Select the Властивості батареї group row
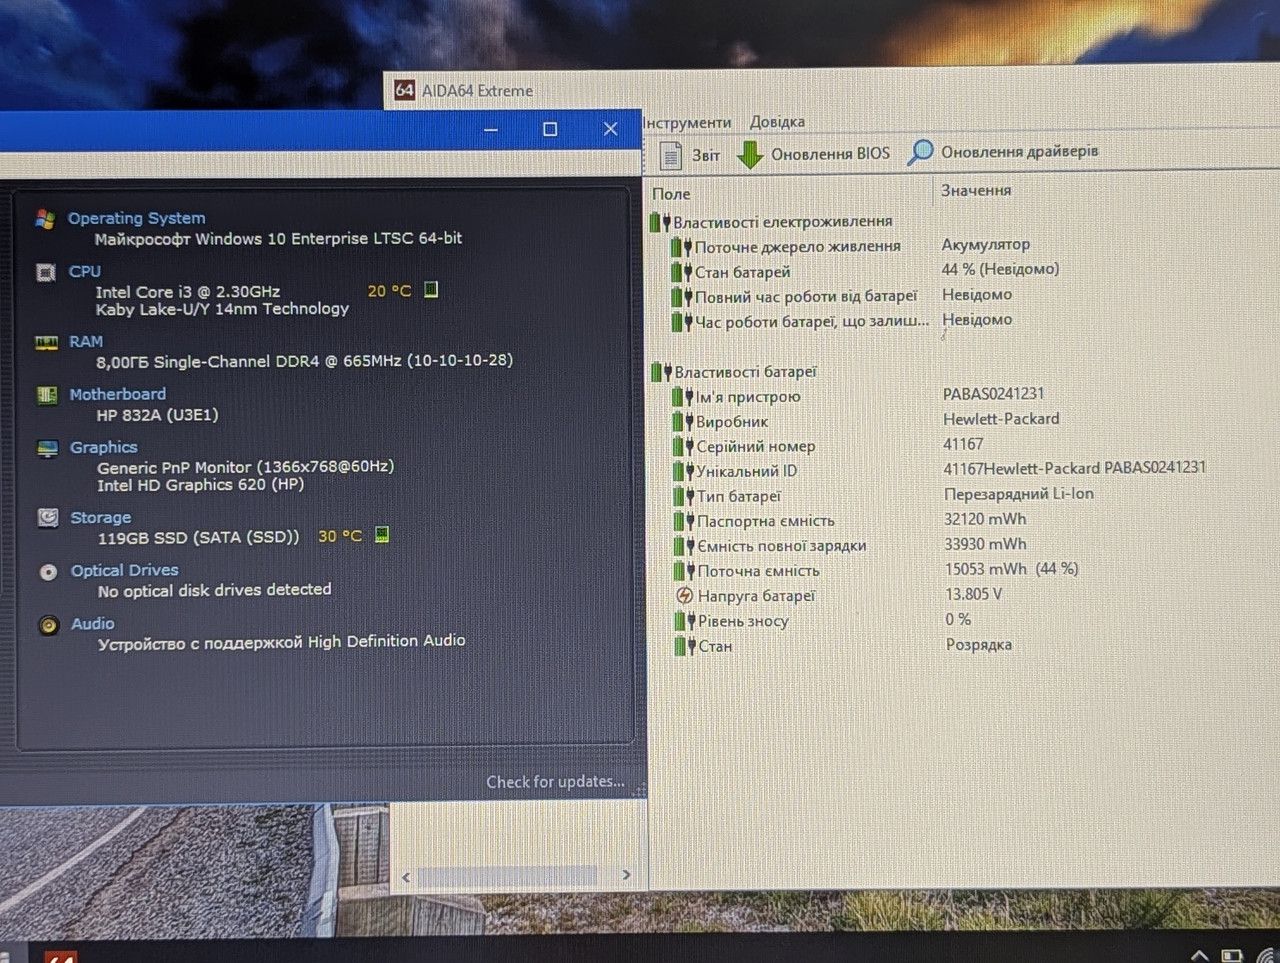The image size is (1280, 963). [x=745, y=372]
